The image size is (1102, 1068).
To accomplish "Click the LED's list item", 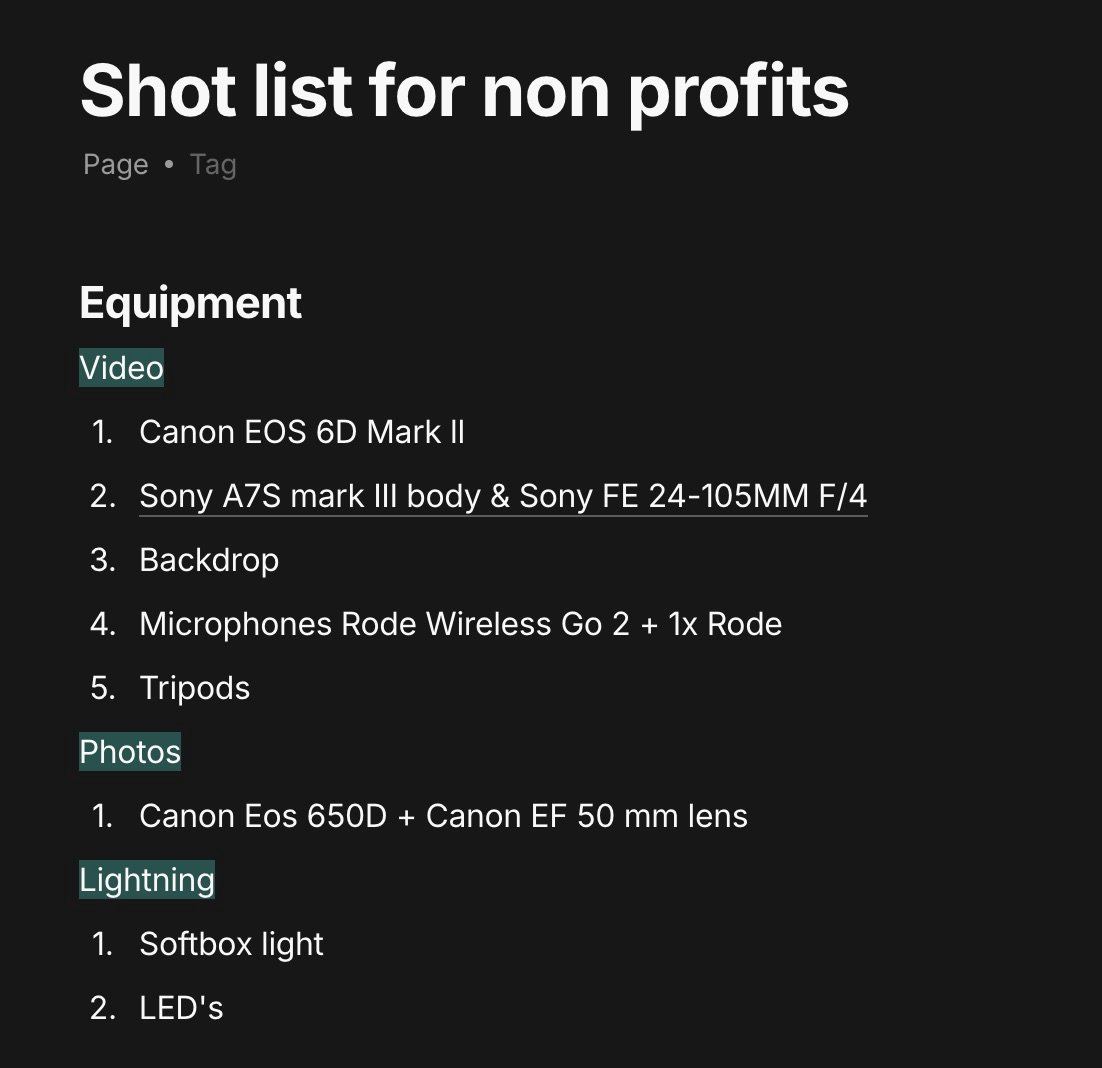I will tap(181, 1008).
